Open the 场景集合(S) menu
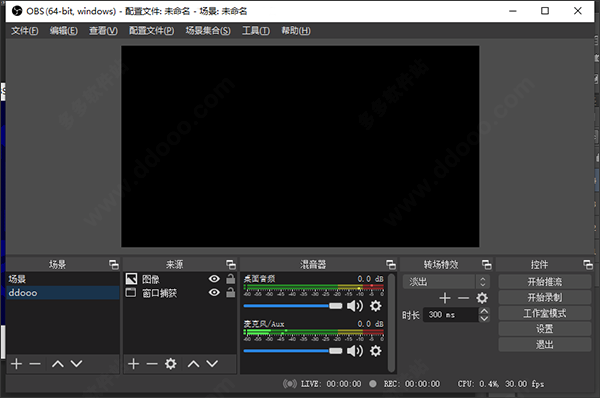 point(208,31)
